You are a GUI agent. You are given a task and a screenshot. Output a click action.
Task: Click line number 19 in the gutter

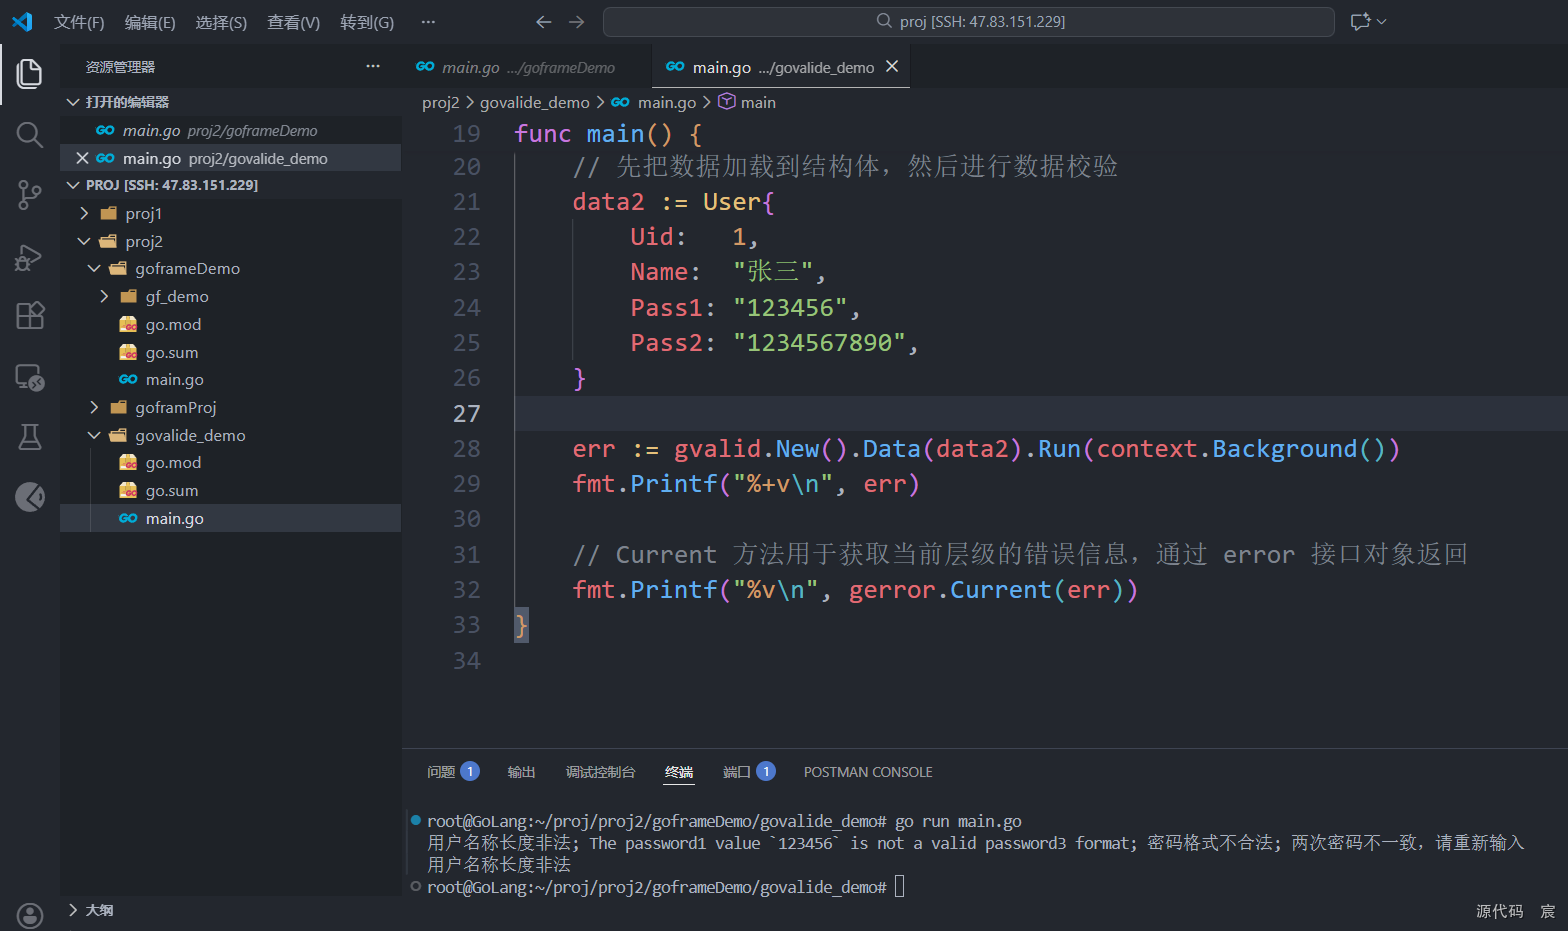pos(466,134)
